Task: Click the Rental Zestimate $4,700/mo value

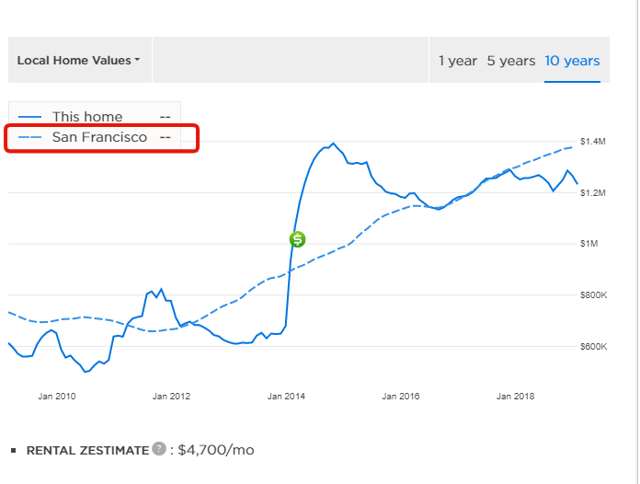Action: tap(216, 450)
